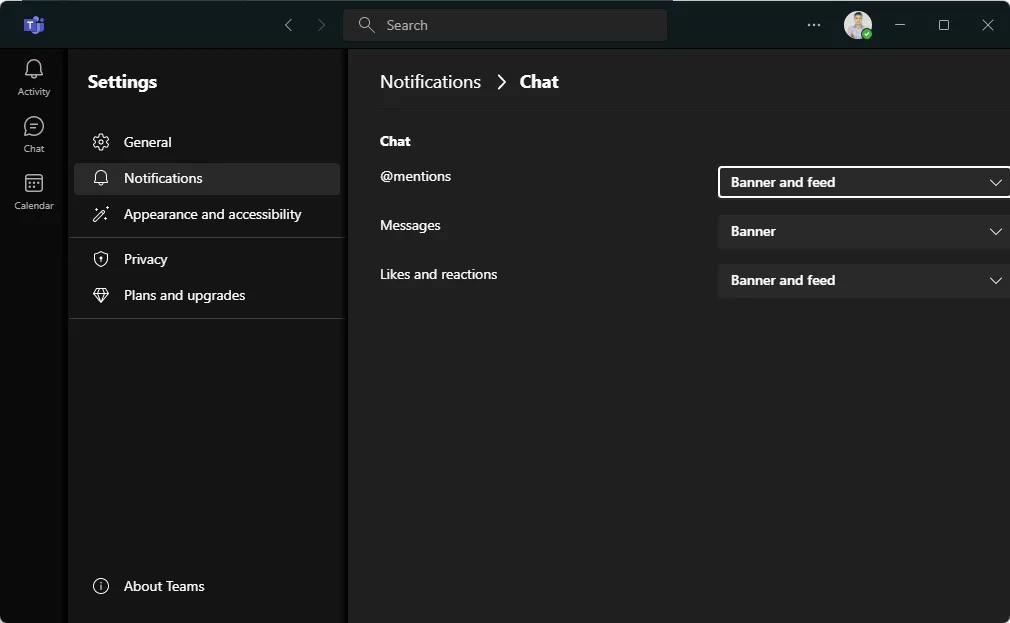The width and height of the screenshot is (1010, 623).
Task: Click into the Search field
Action: tap(505, 25)
